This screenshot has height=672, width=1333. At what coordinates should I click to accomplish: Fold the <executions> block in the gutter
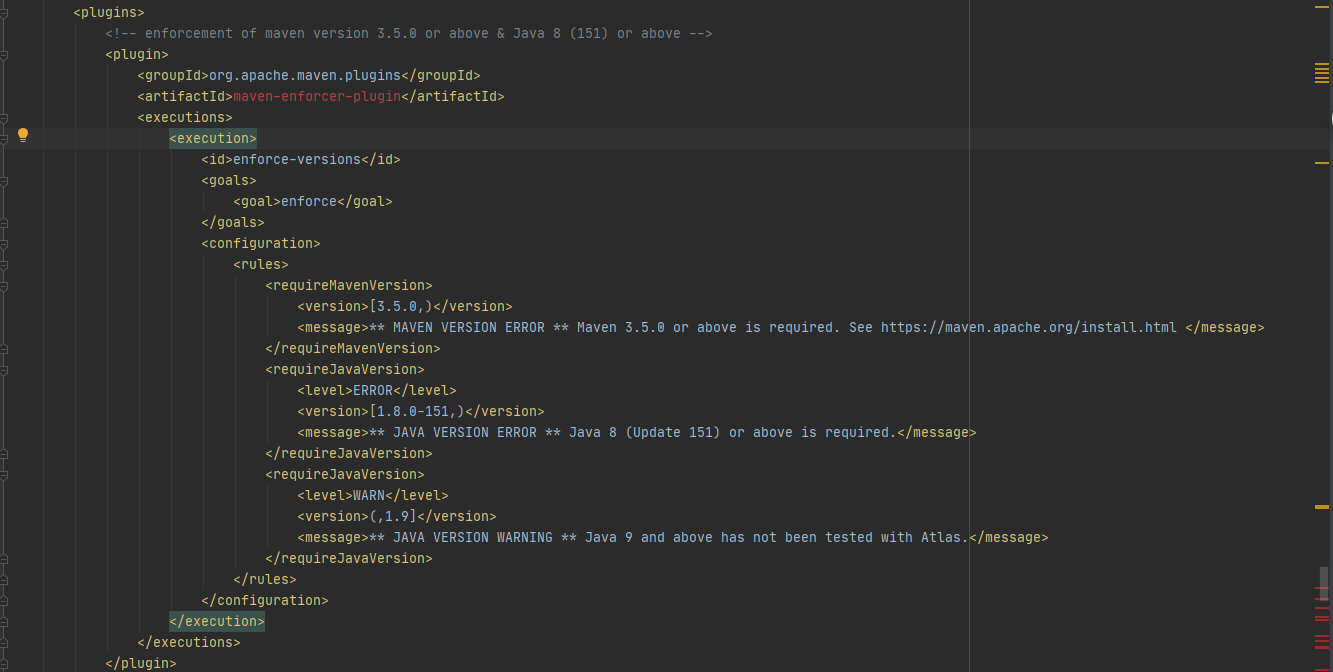[3, 118]
